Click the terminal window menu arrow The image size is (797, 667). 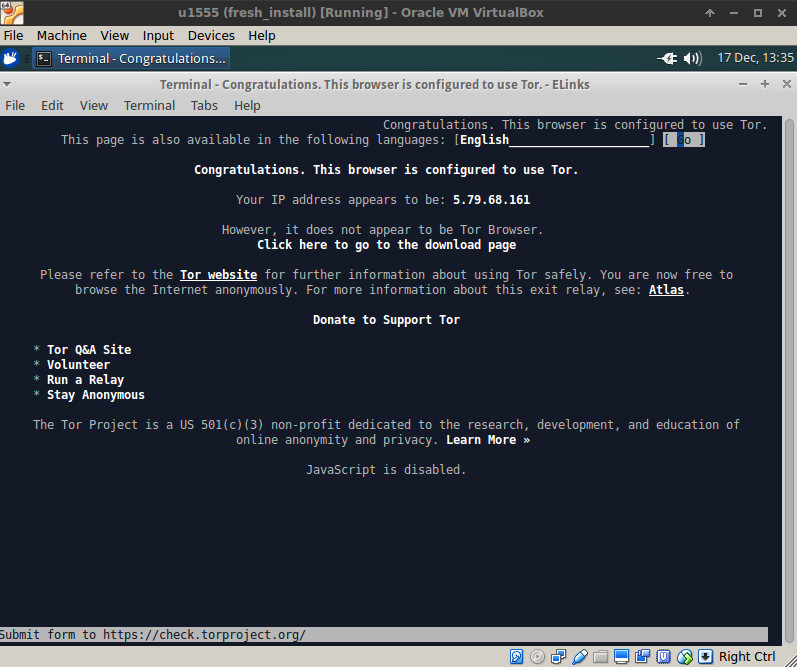tap(7, 84)
